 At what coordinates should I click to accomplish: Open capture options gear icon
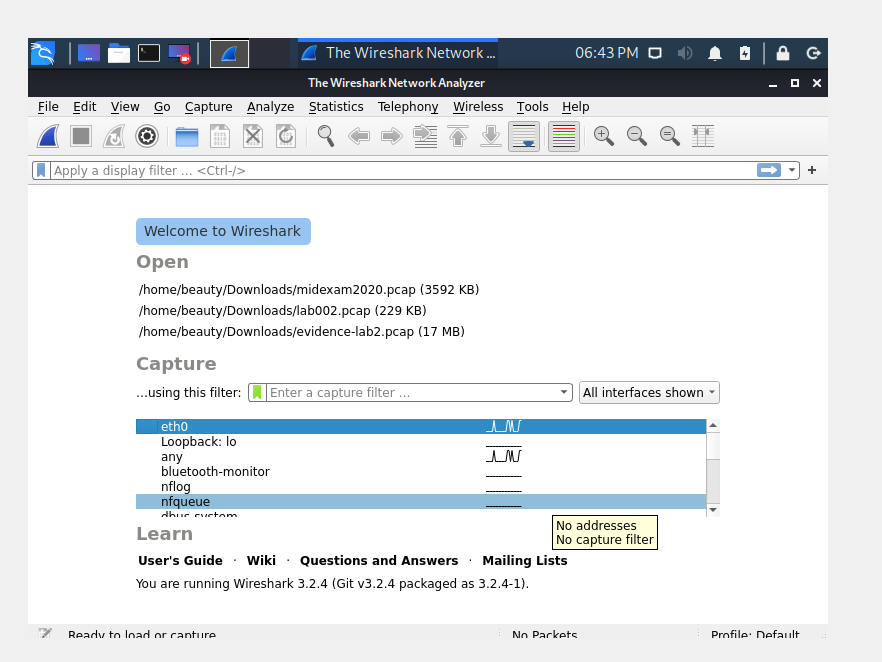[147, 137]
